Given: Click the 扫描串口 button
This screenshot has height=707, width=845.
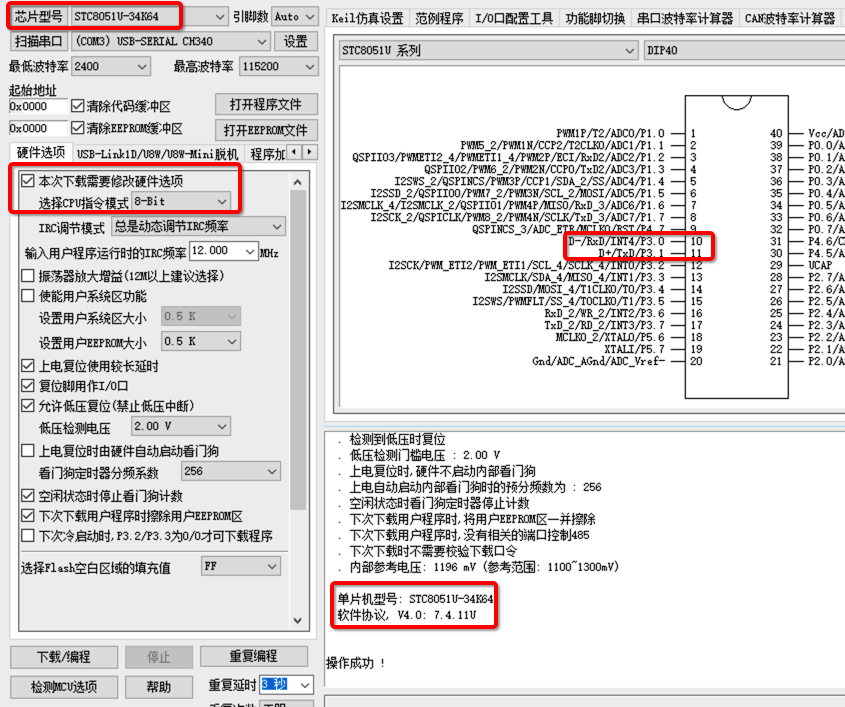Looking at the screenshot, I should [39, 41].
